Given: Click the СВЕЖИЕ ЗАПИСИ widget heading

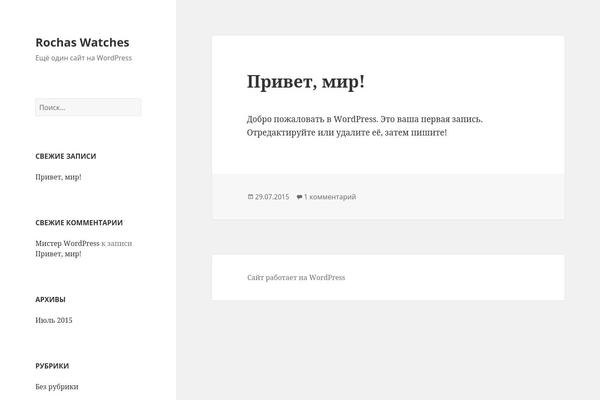Looking at the screenshot, I should click(x=66, y=156).
